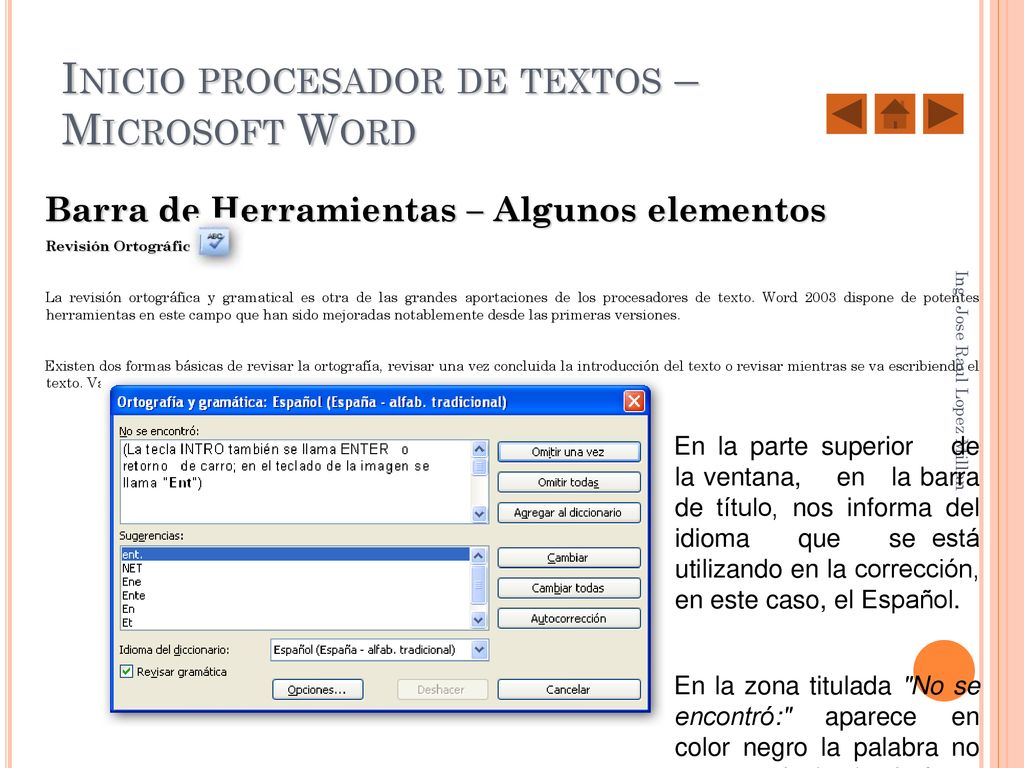1024x768 pixels.
Task: Click the 'Revisión Ortográfic' heading text
Action: tap(118, 246)
